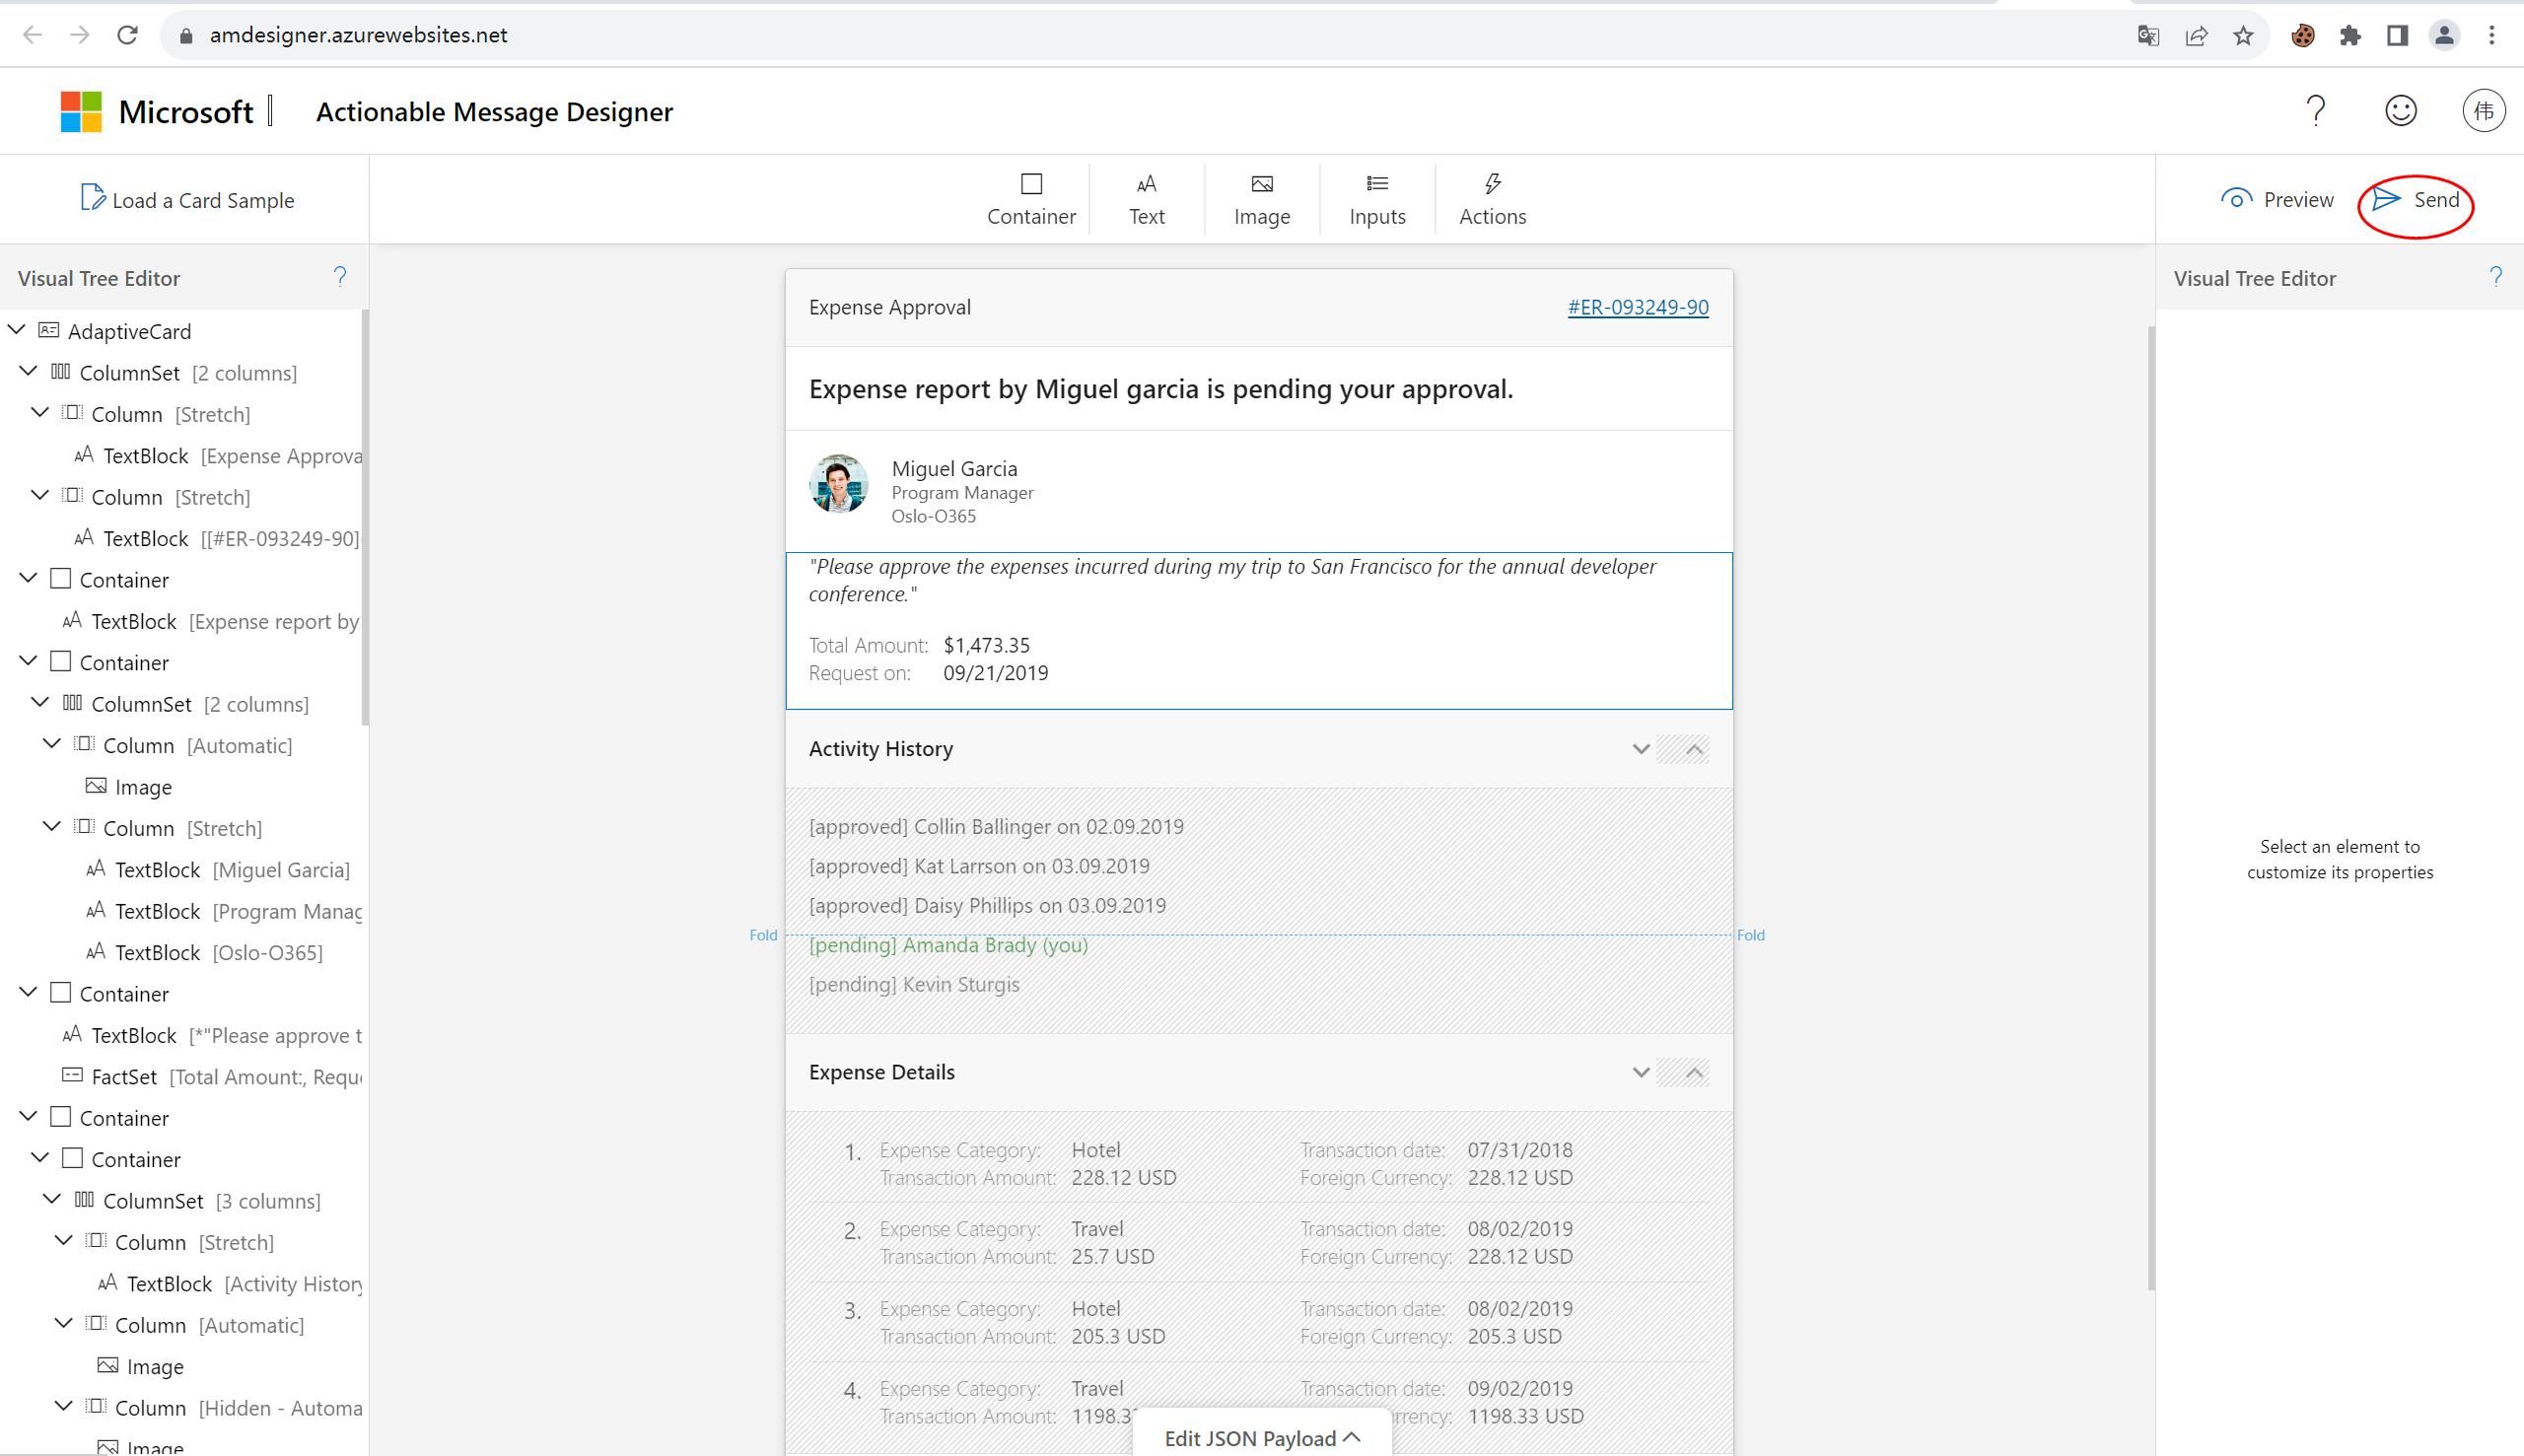Open browser side panel icon
2524x1456 pixels.
[x=2397, y=36]
